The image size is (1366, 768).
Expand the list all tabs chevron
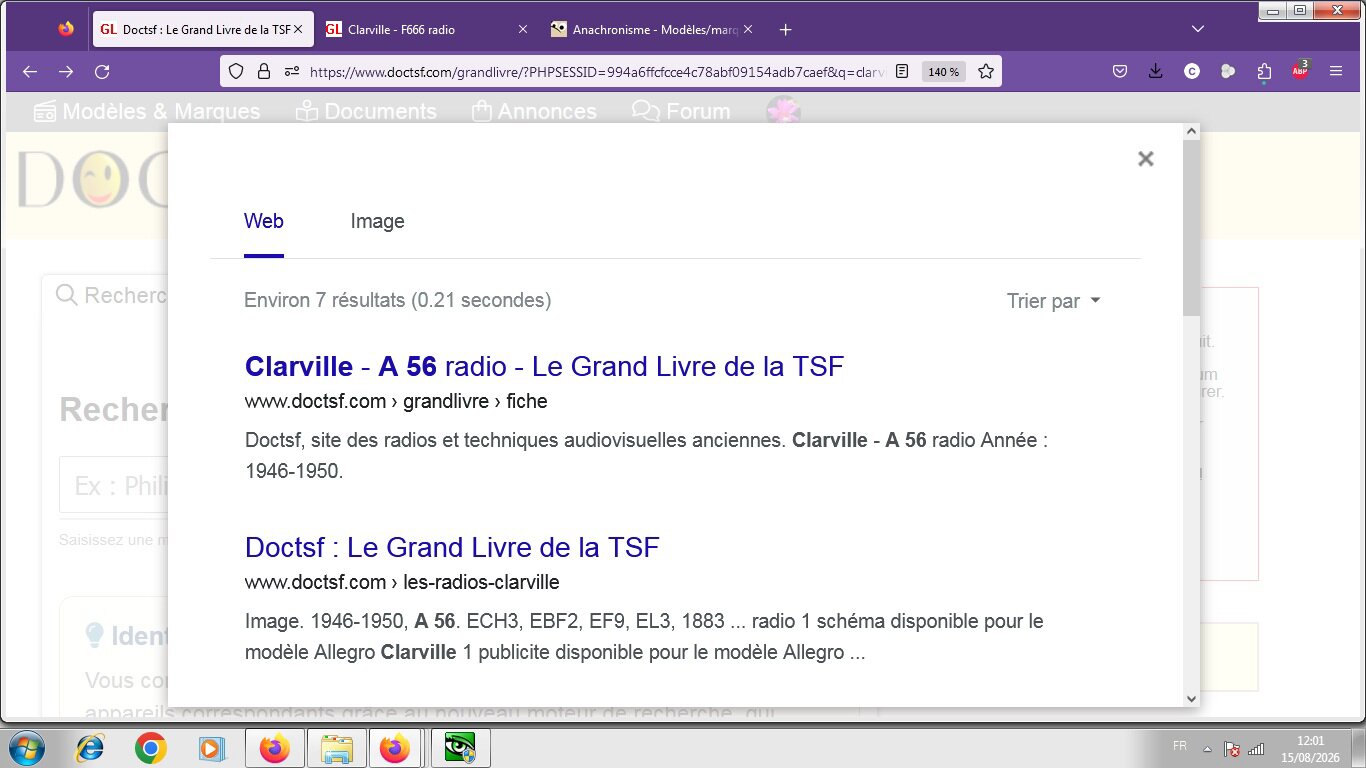point(1198,30)
